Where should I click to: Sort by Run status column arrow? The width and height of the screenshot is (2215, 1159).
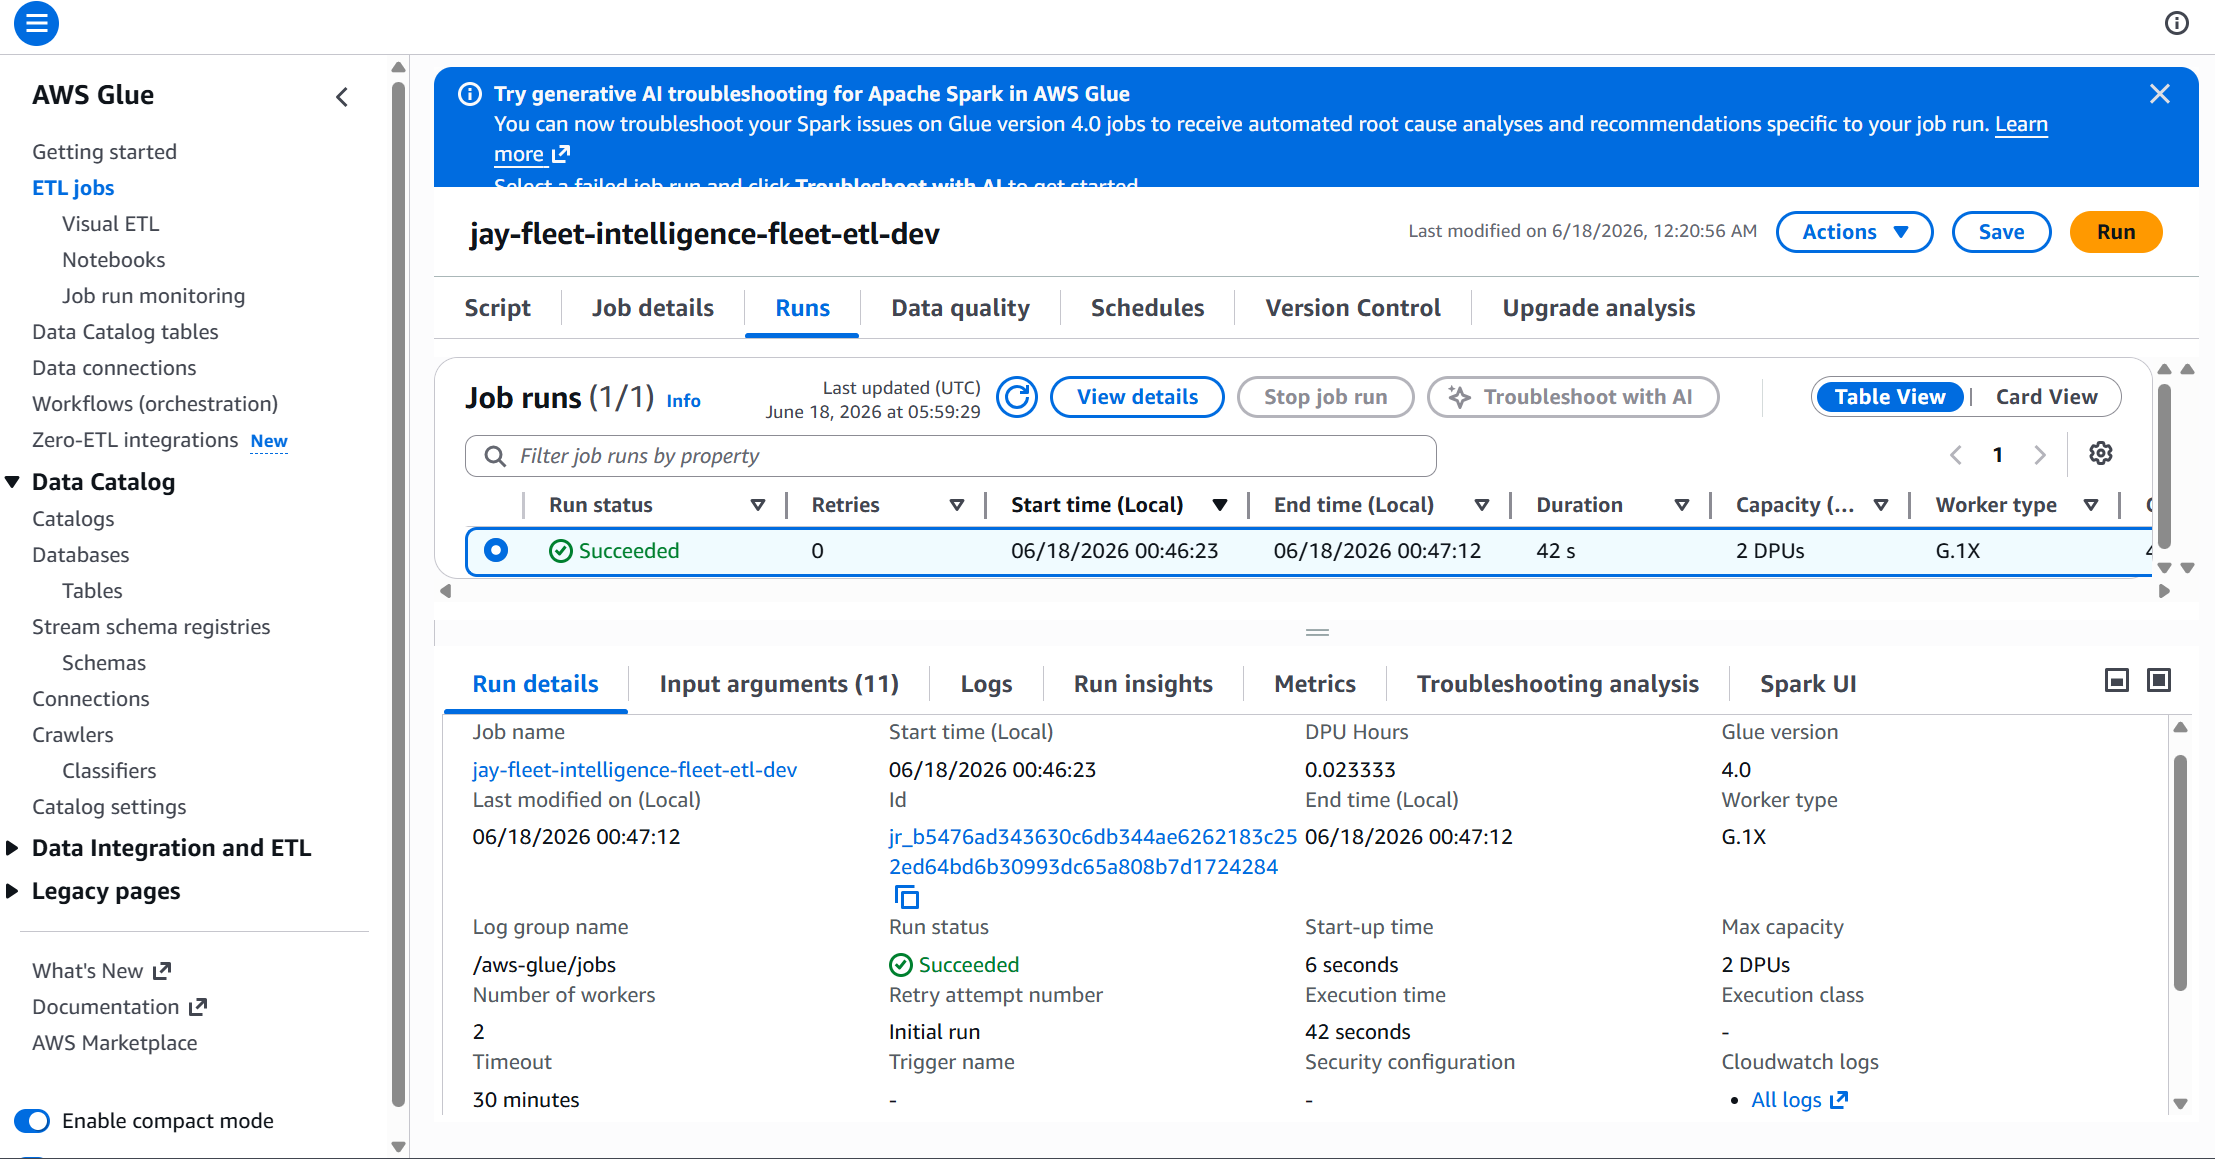(758, 506)
